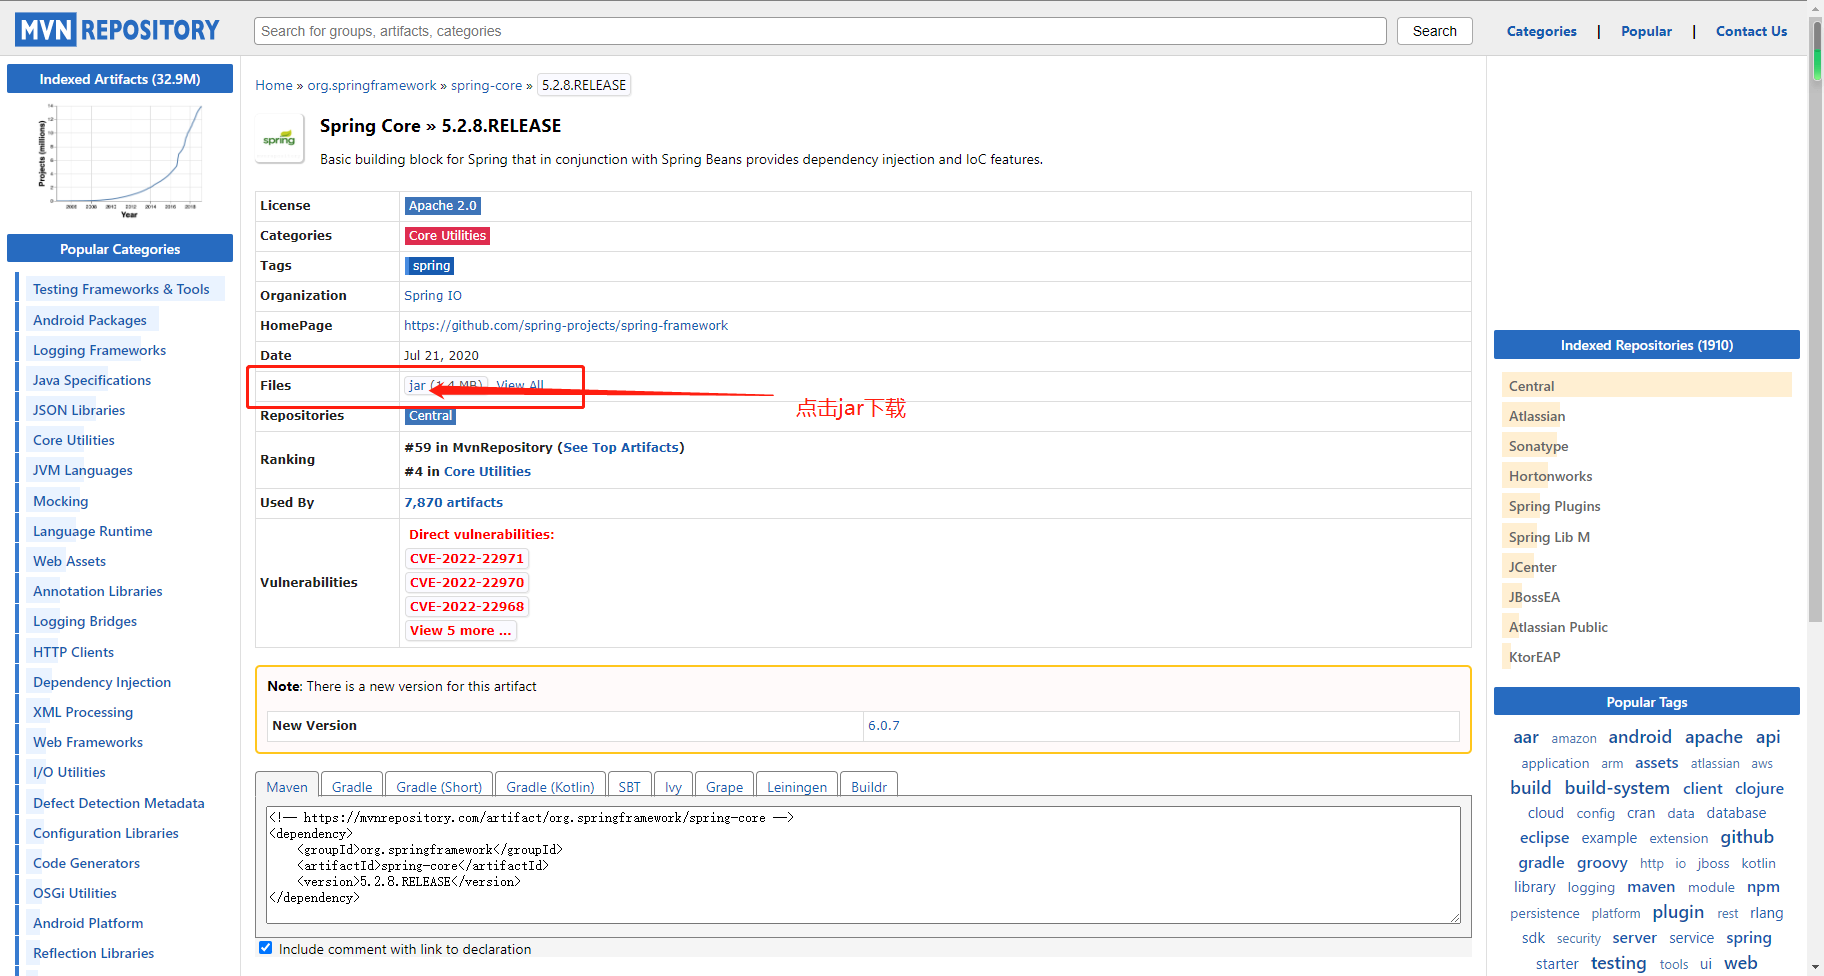The width and height of the screenshot is (1824, 976).
Task: Focus the artifact search field
Action: (x=820, y=31)
